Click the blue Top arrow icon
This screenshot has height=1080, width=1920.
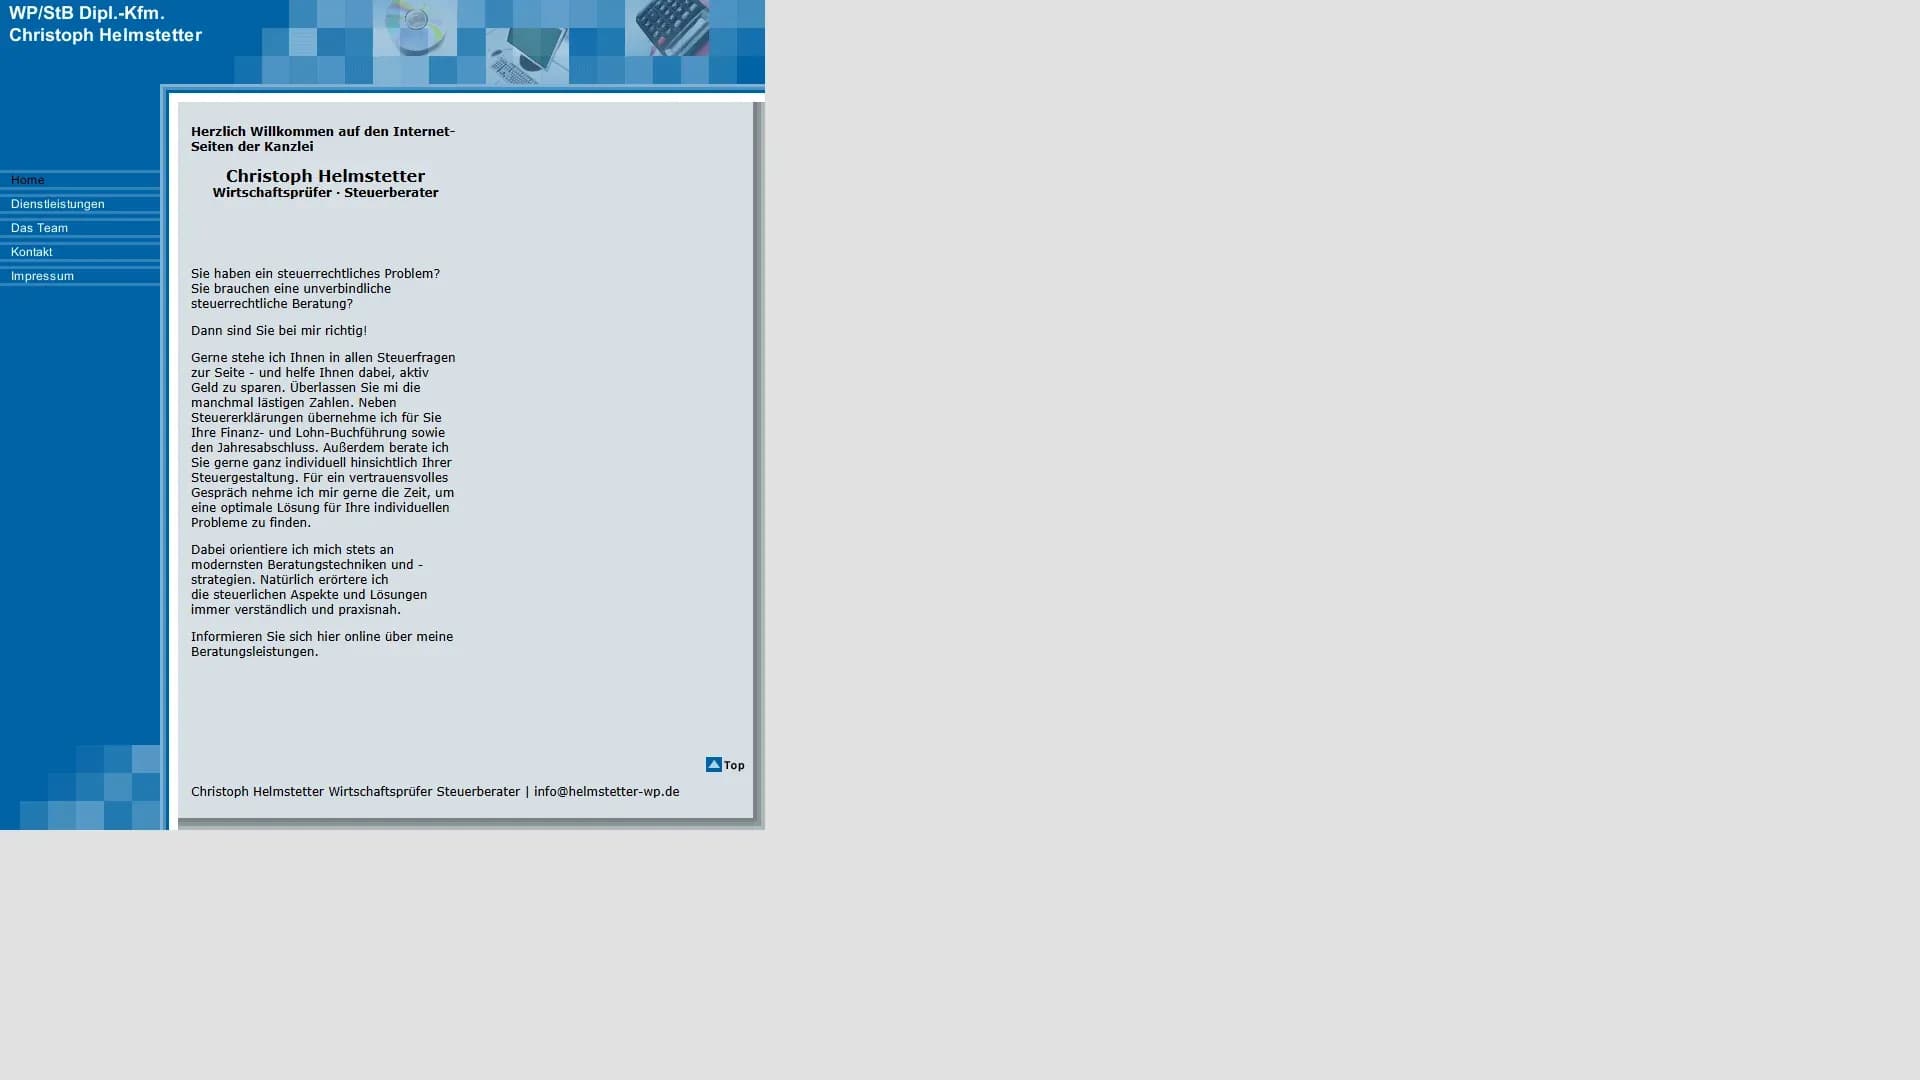713,765
